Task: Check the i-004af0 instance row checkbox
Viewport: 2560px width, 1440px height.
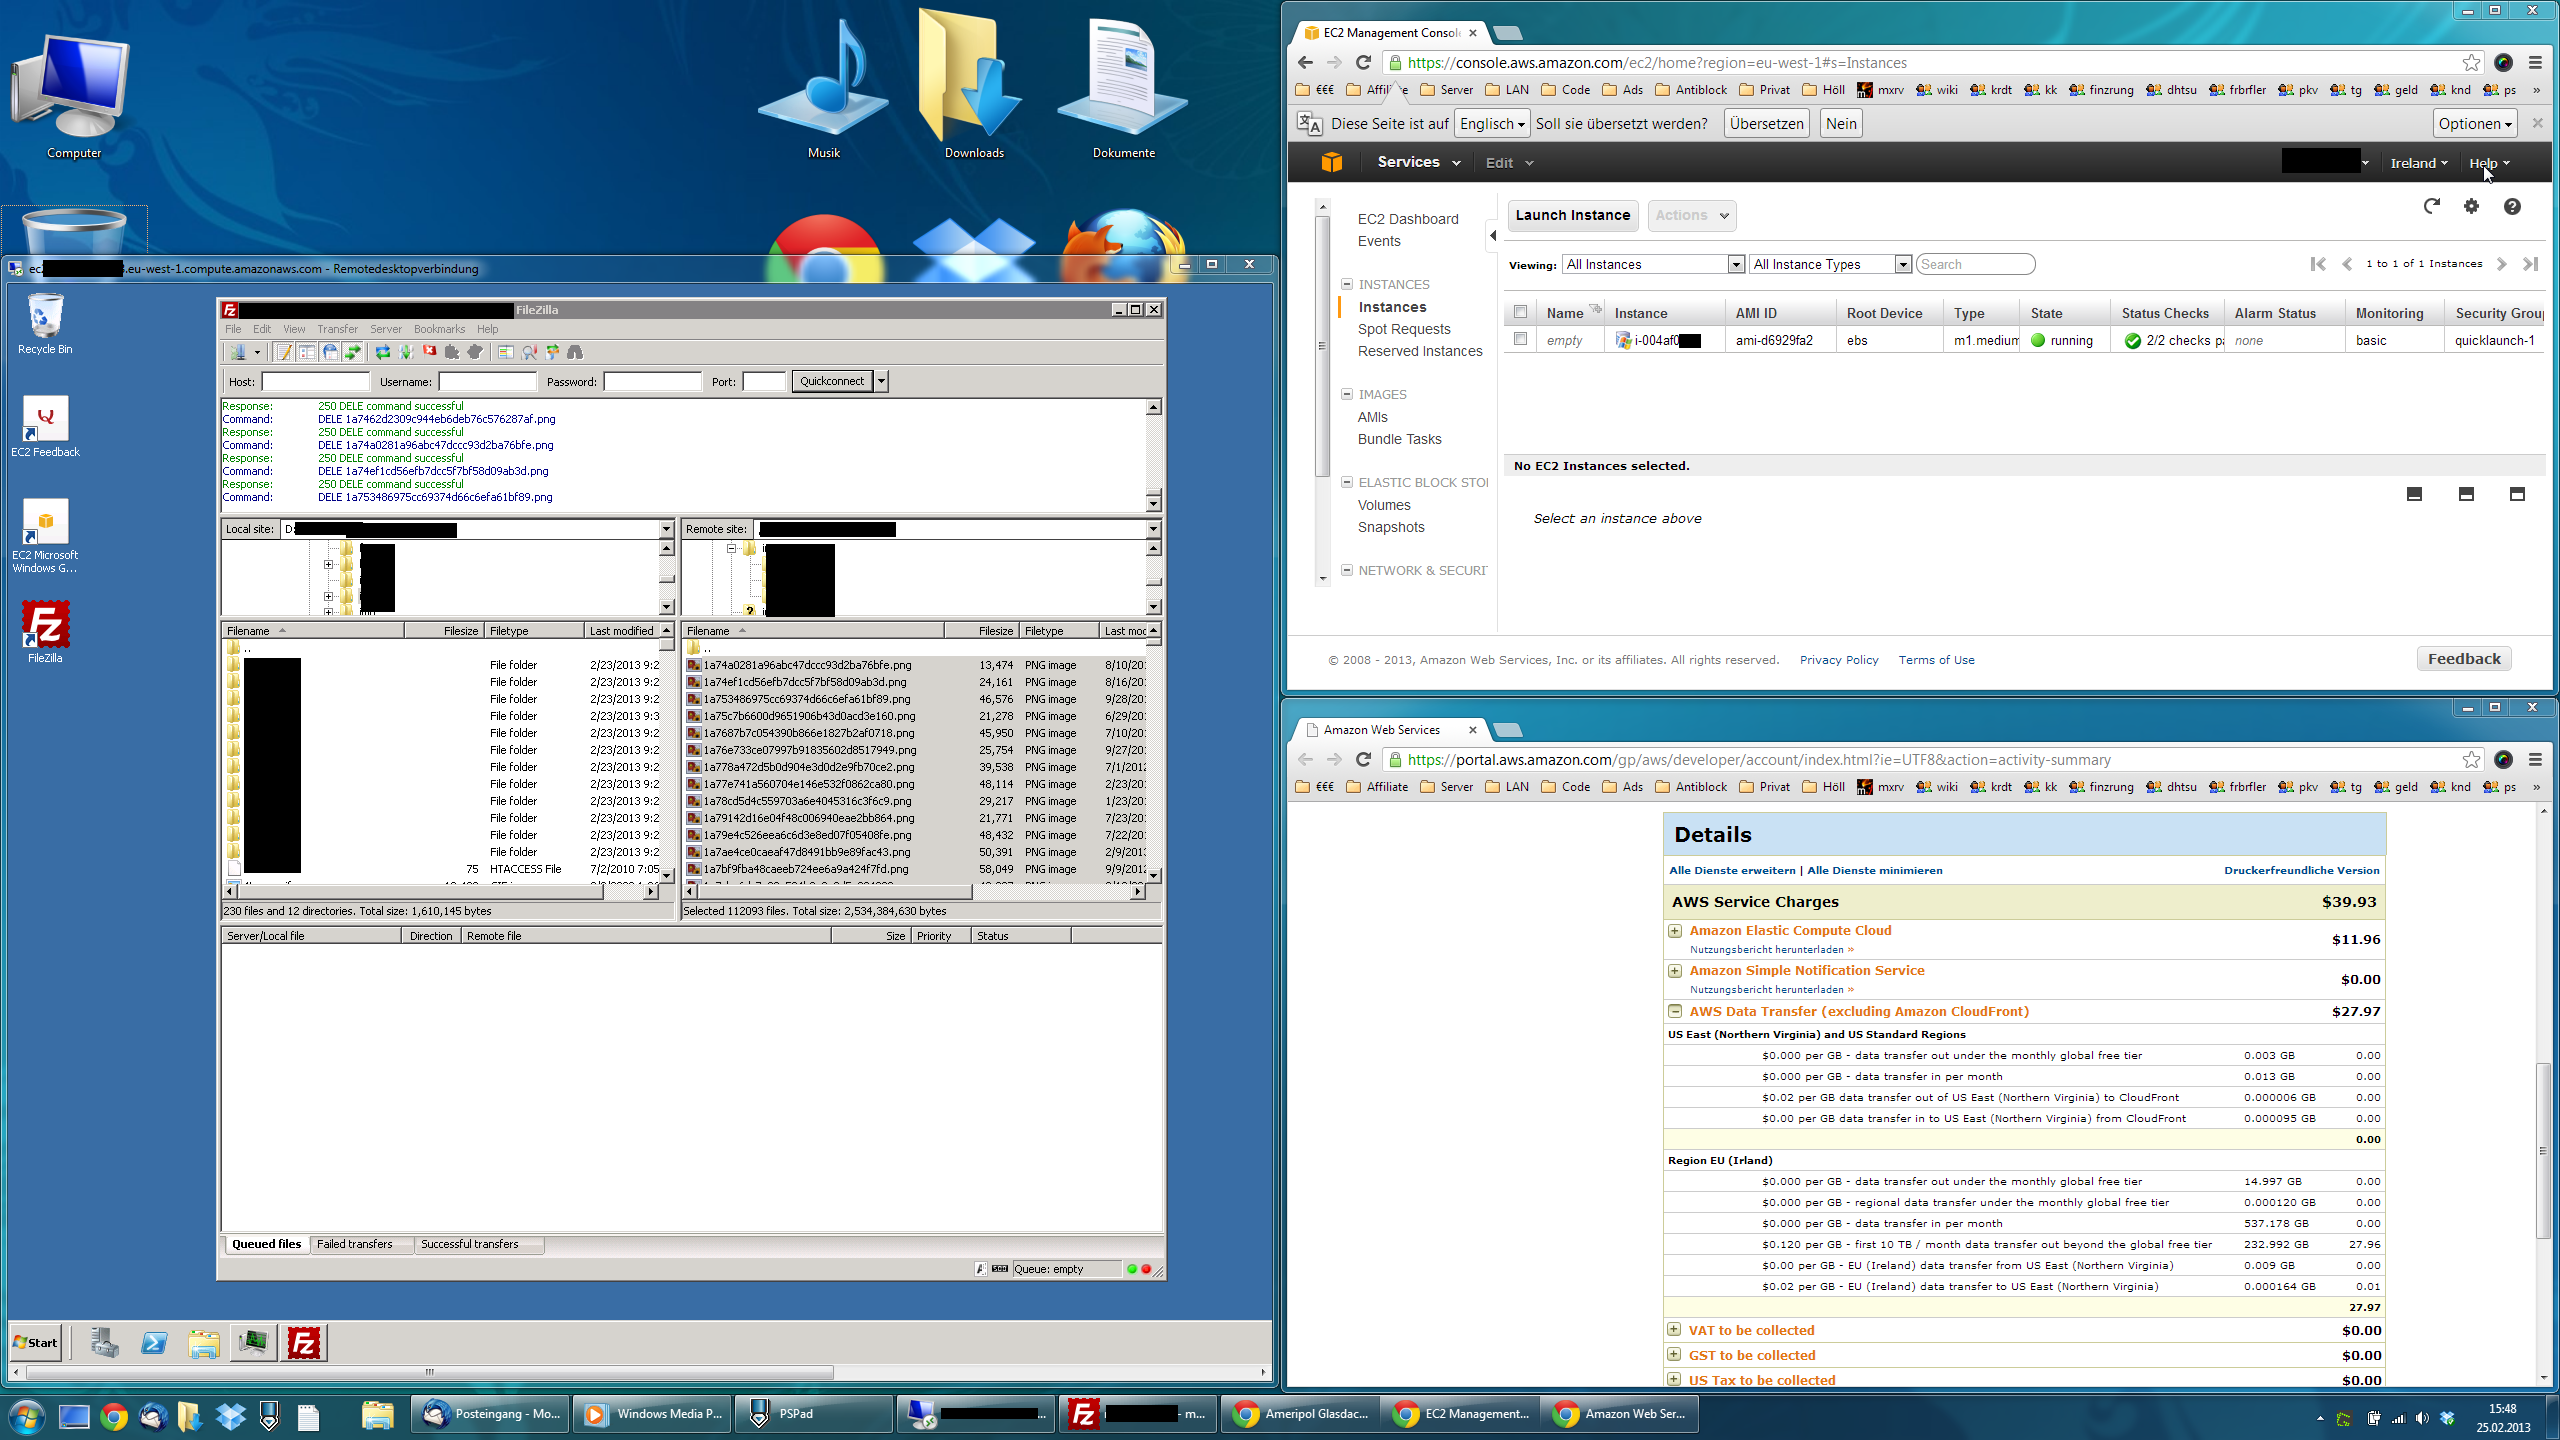Action: tap(1520, 339)
